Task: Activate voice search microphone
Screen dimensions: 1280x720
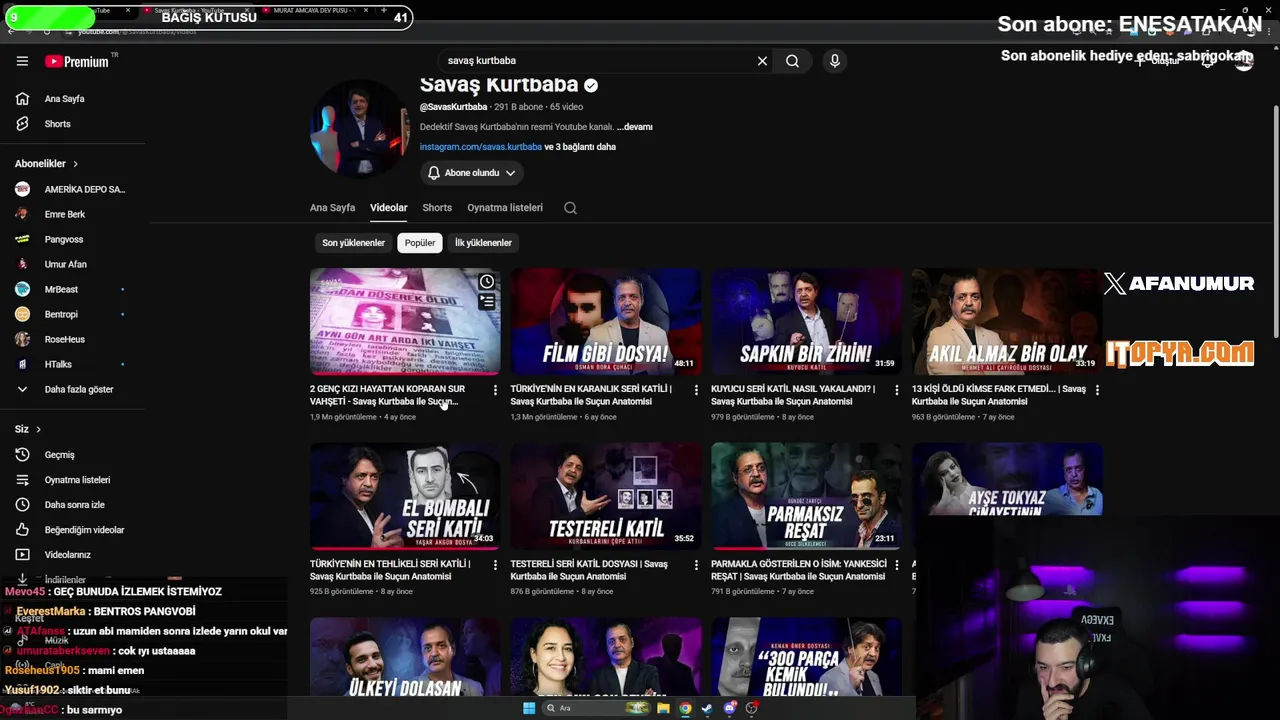Action: click(835, 61)
